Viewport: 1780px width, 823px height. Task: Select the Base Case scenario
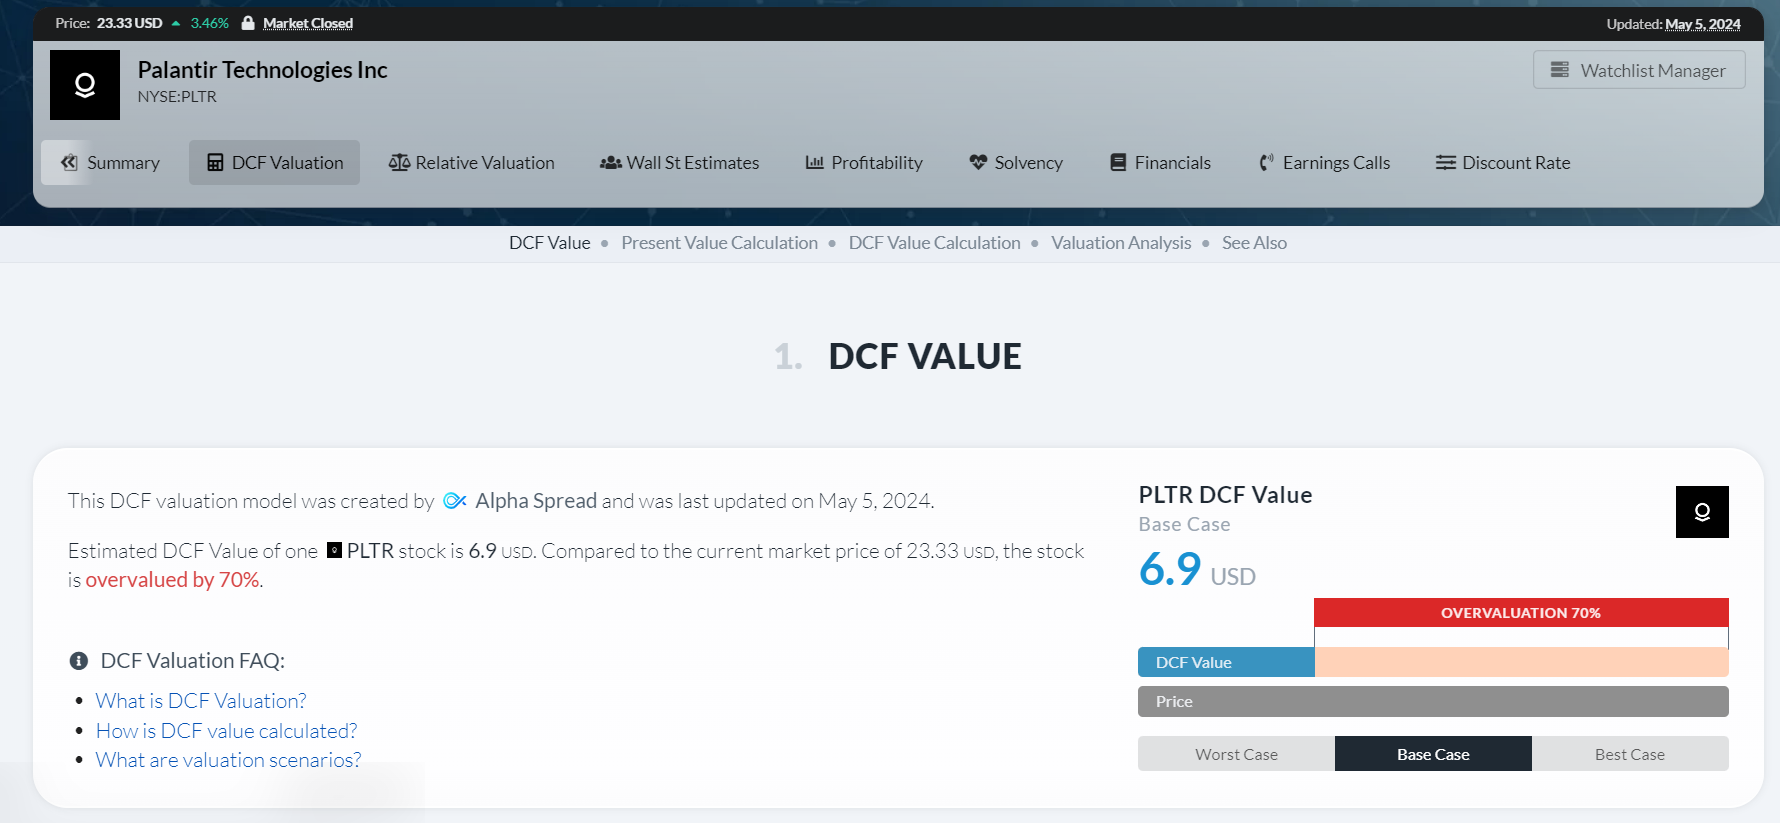[x=1433, y=754]
